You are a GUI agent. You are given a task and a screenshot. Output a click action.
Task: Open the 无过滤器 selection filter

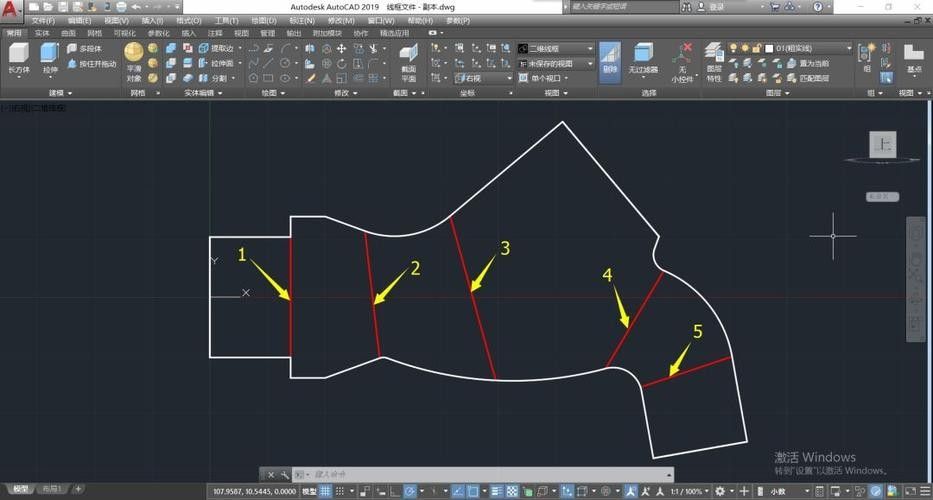(x=643, y=58)
